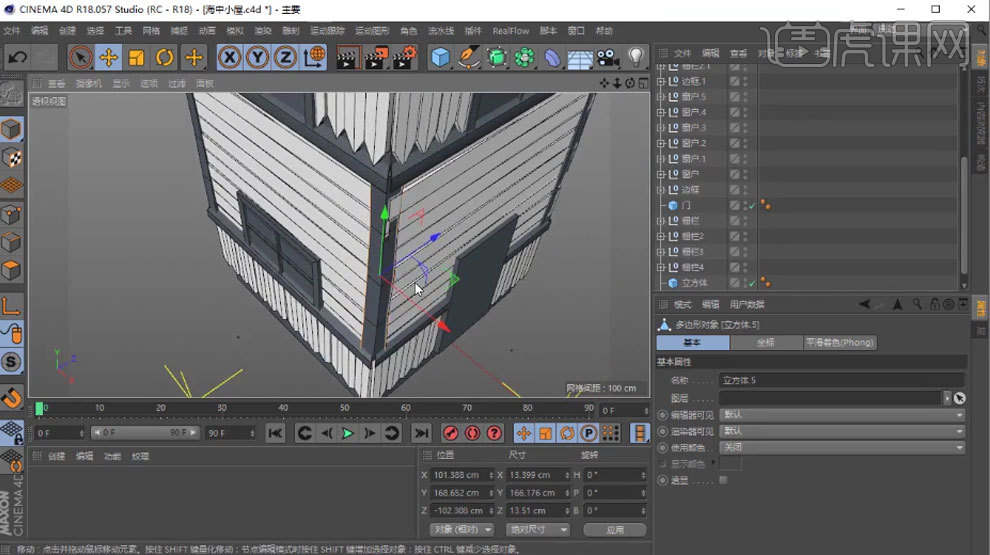Click the Camera object icon in toolbar
The width and height of the screenshot is (990, 555).
pos(608,58)
